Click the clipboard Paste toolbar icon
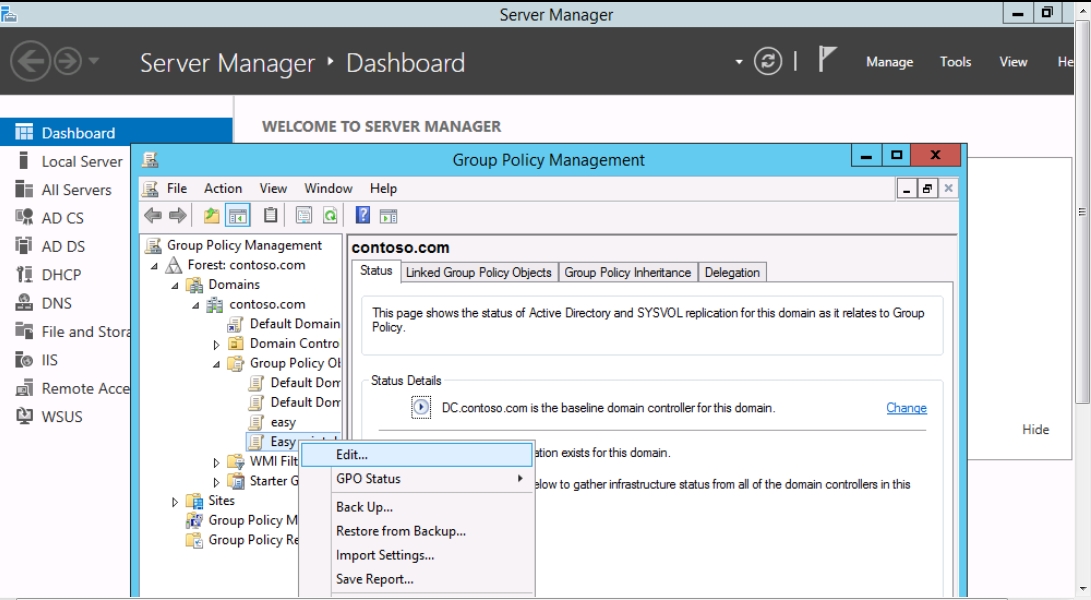The image size is (1091, 600). coord(270,215)
